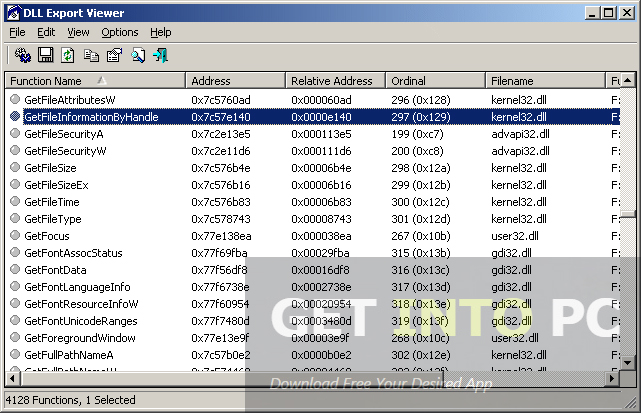Open the View menu
This screenshot has height=413, width=641.
pos(78,32)
